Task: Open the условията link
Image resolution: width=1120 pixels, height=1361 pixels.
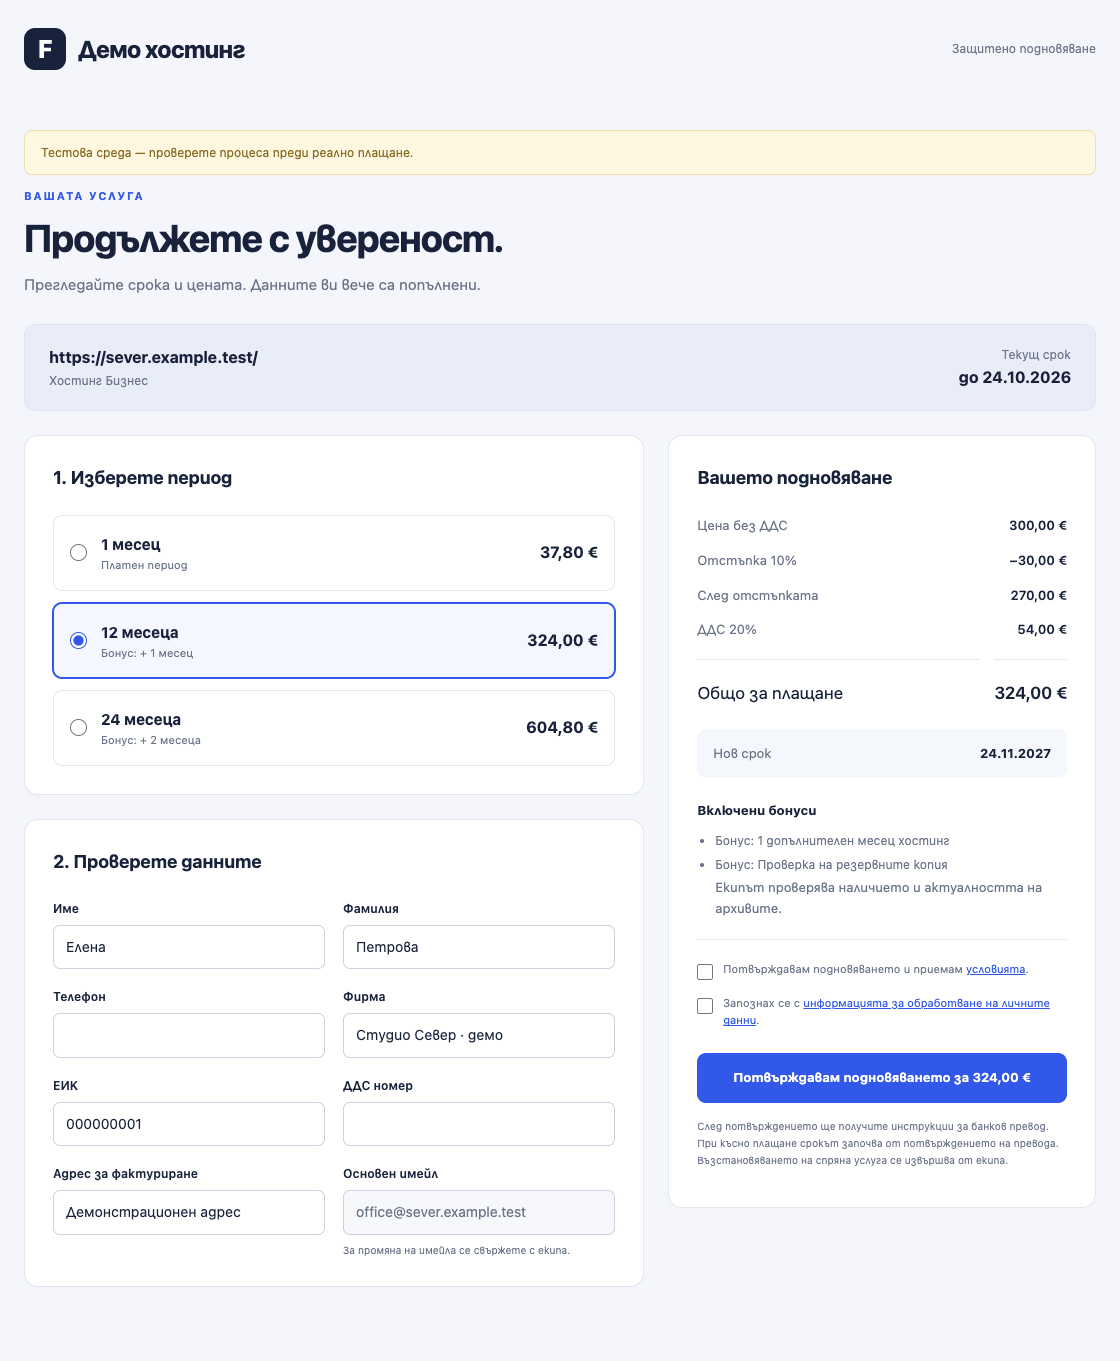Action: [995, 969]
